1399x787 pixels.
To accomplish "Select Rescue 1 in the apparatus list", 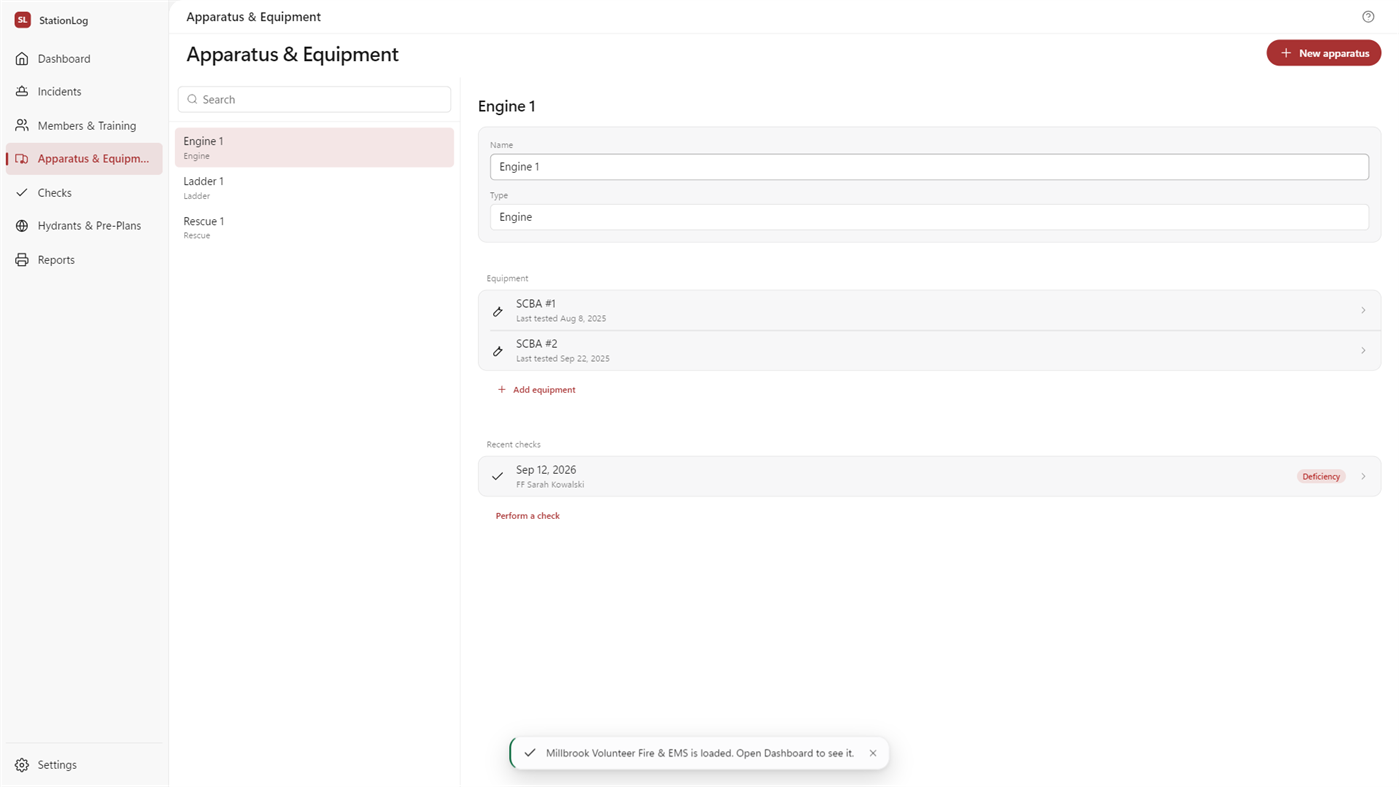I will 314,228.
